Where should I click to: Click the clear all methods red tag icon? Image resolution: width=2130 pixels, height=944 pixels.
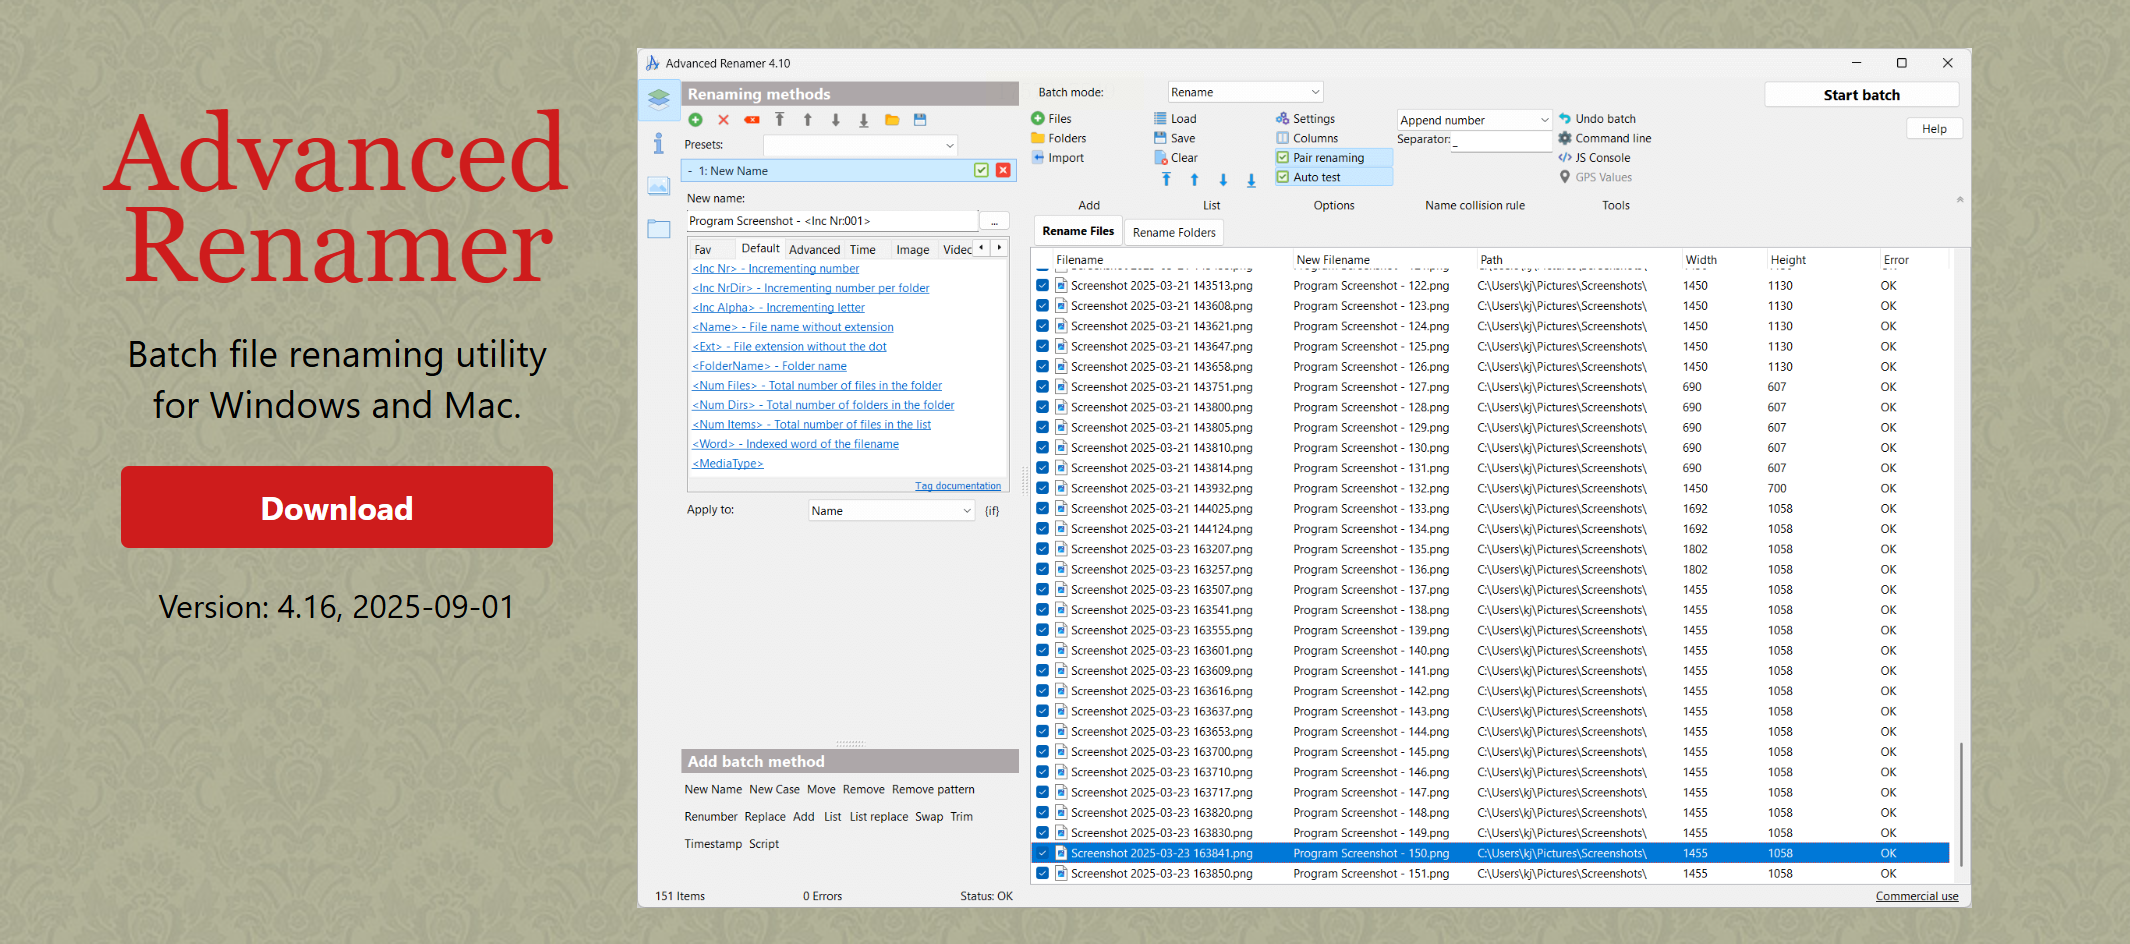pos(752,120)
